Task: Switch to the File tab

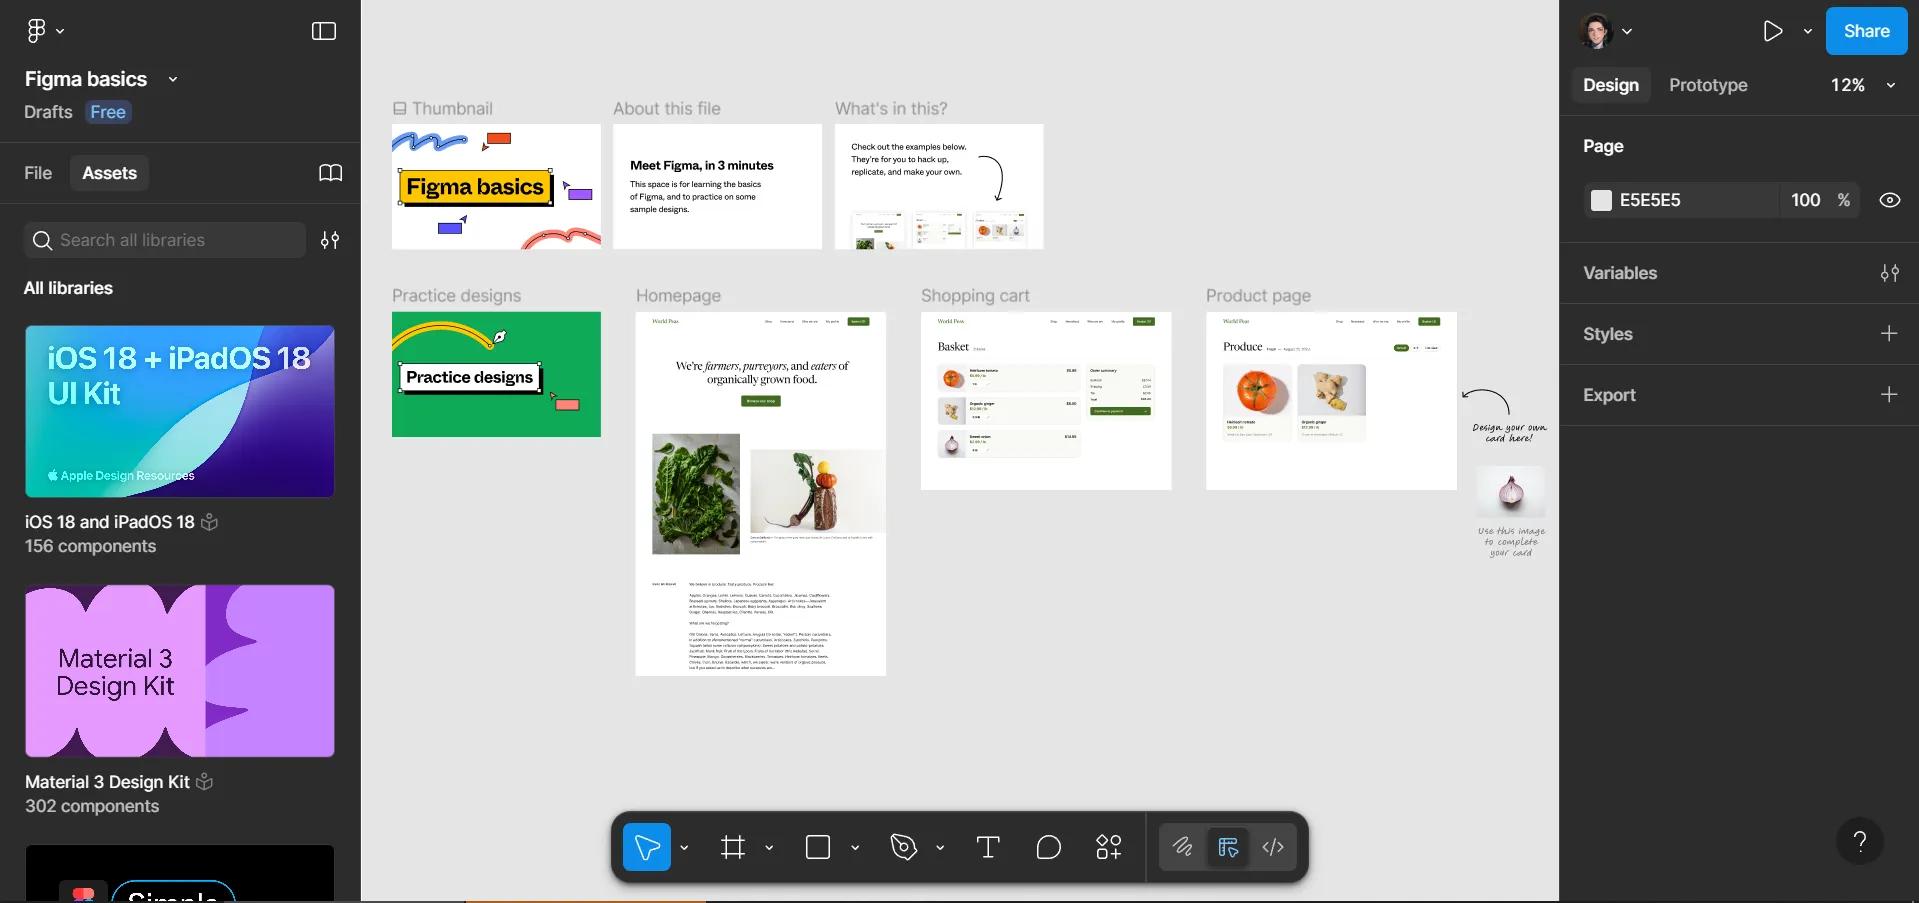Action: 38,173
